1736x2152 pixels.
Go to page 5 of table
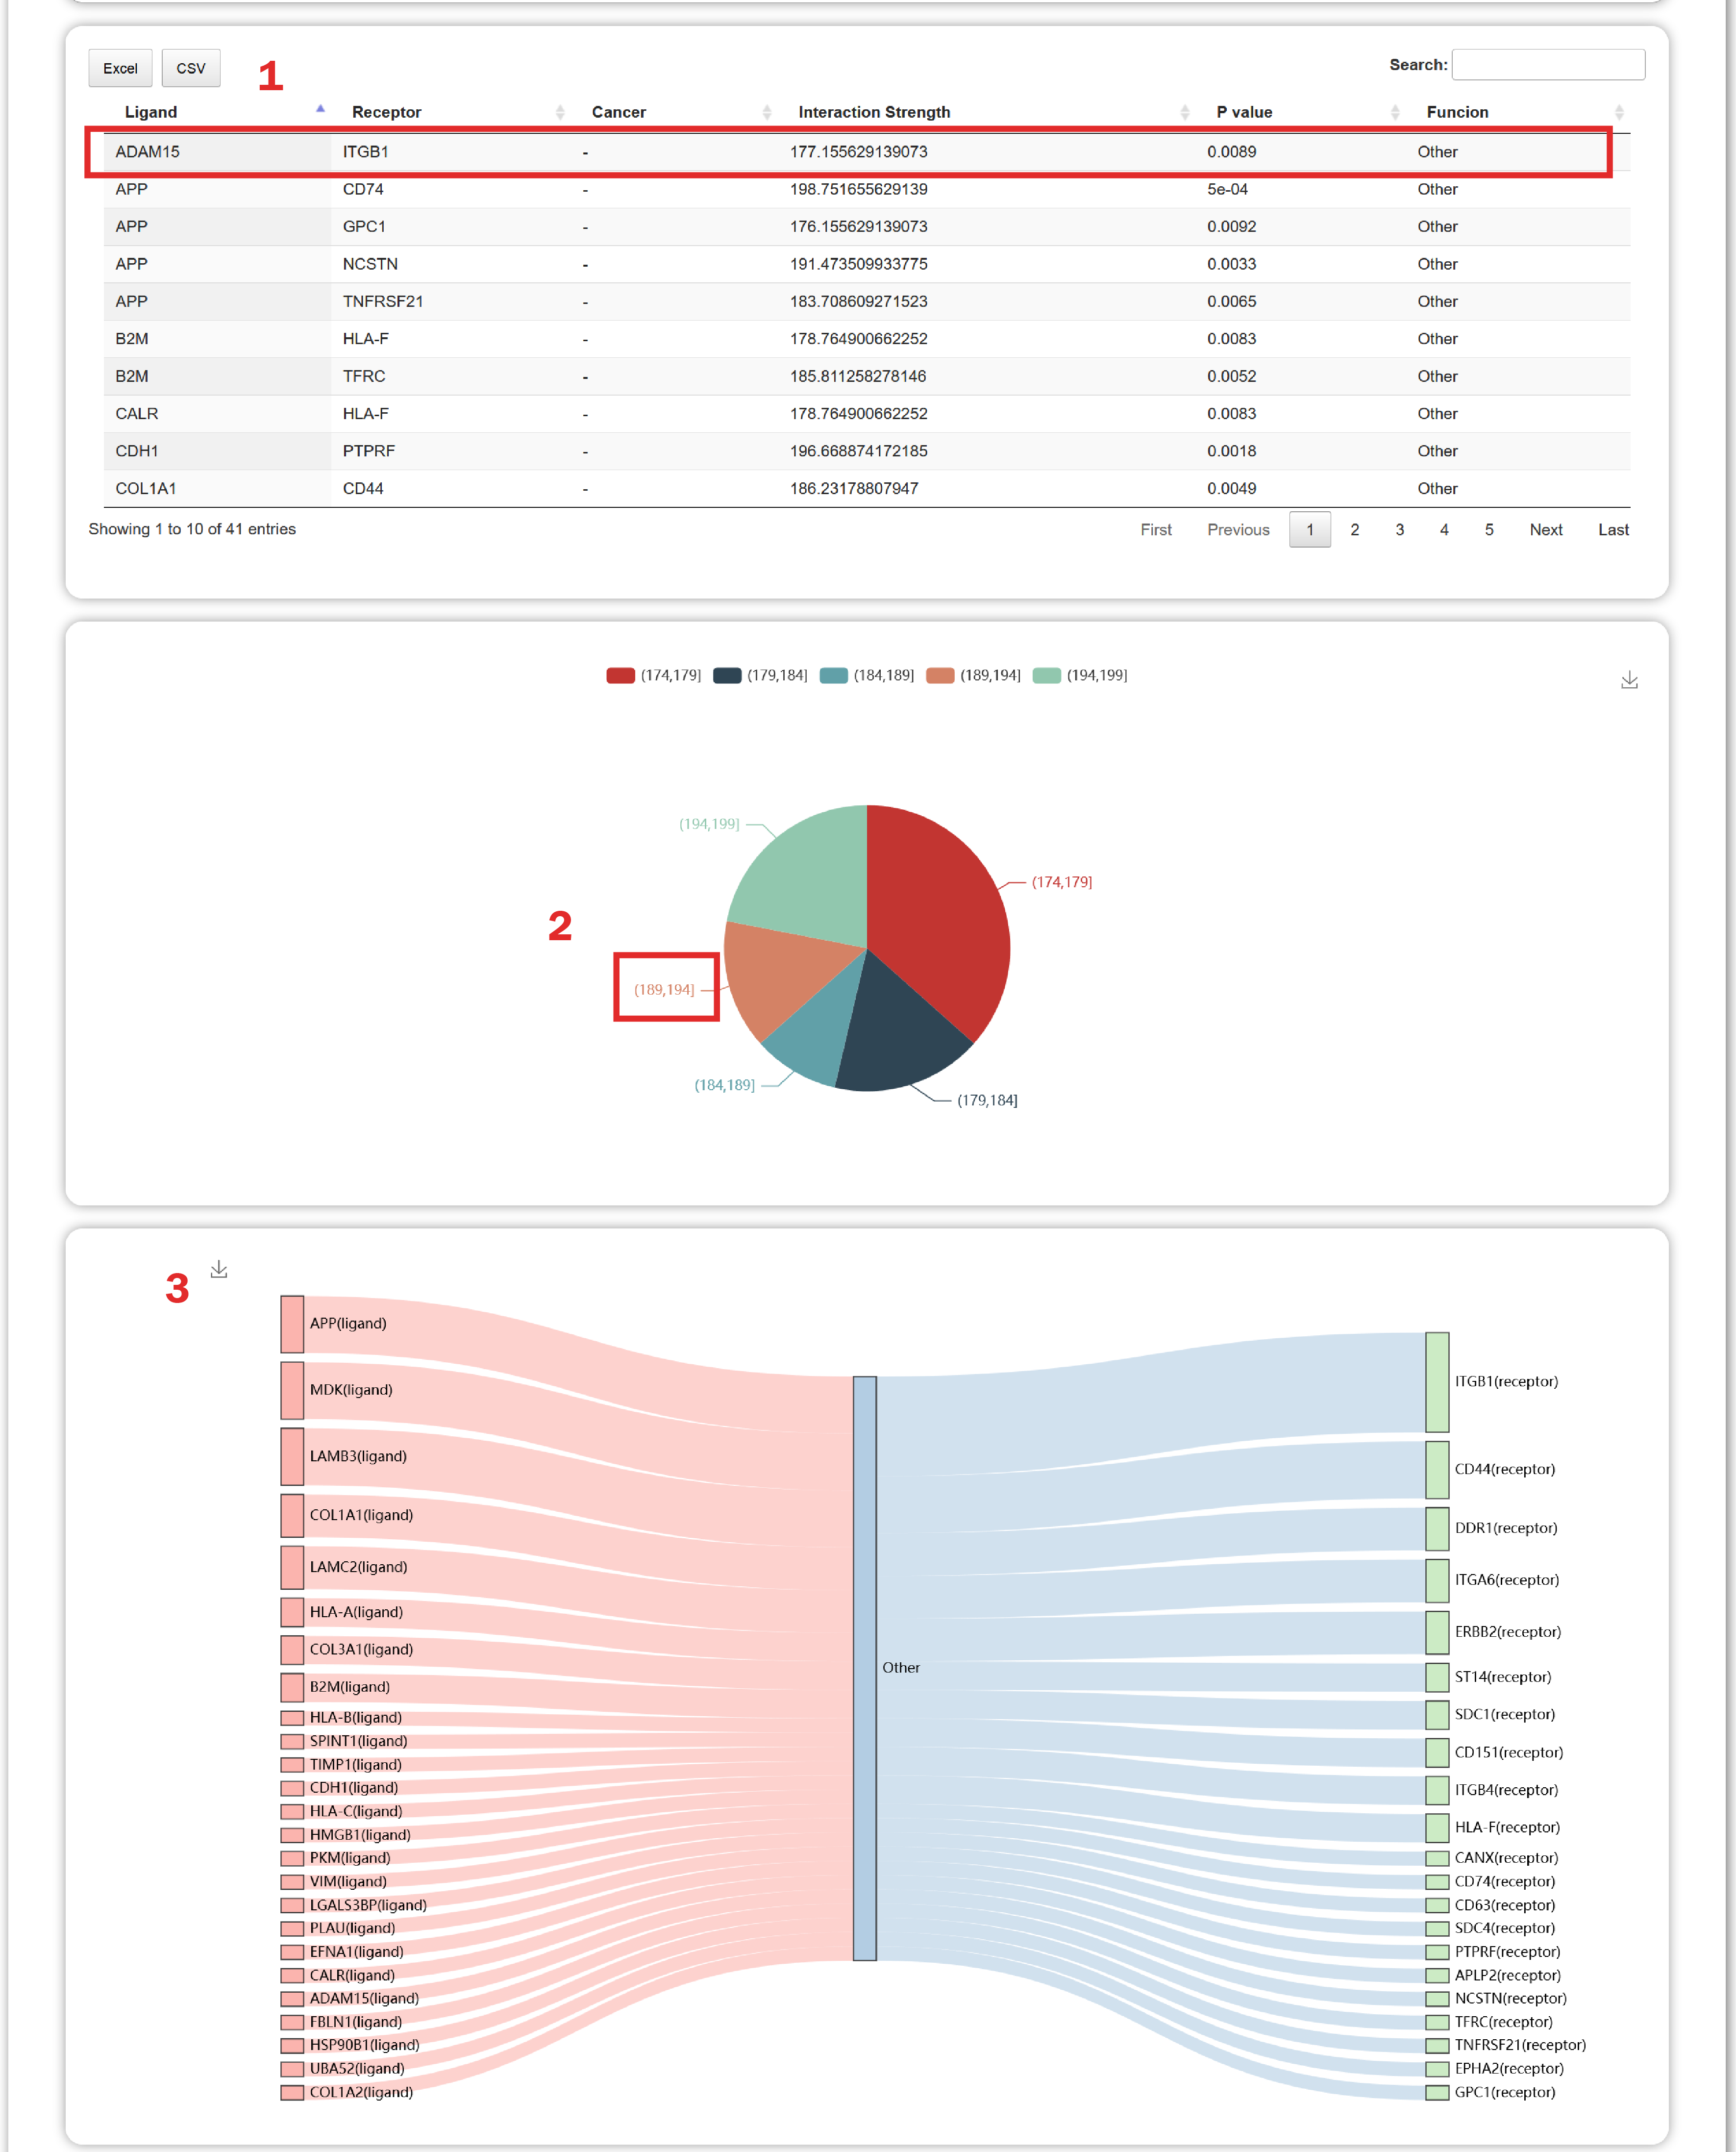[1489, 530]
